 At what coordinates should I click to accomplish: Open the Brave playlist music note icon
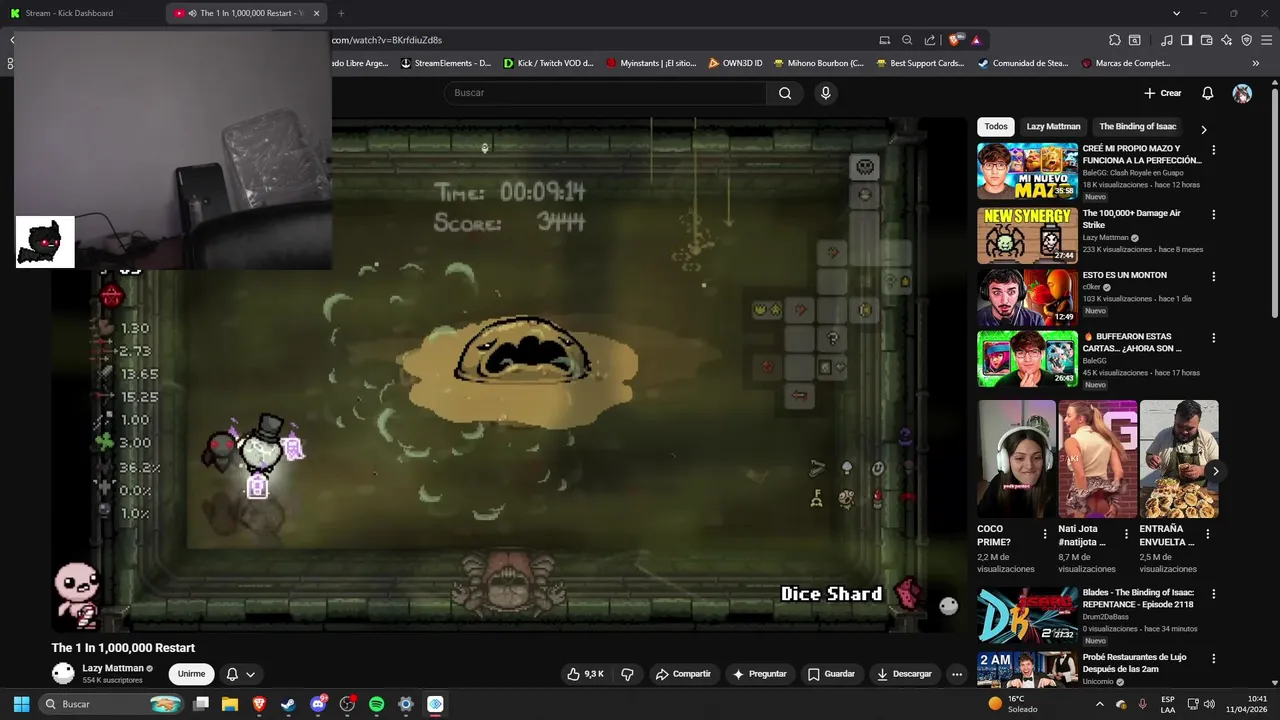(1167, 40)
